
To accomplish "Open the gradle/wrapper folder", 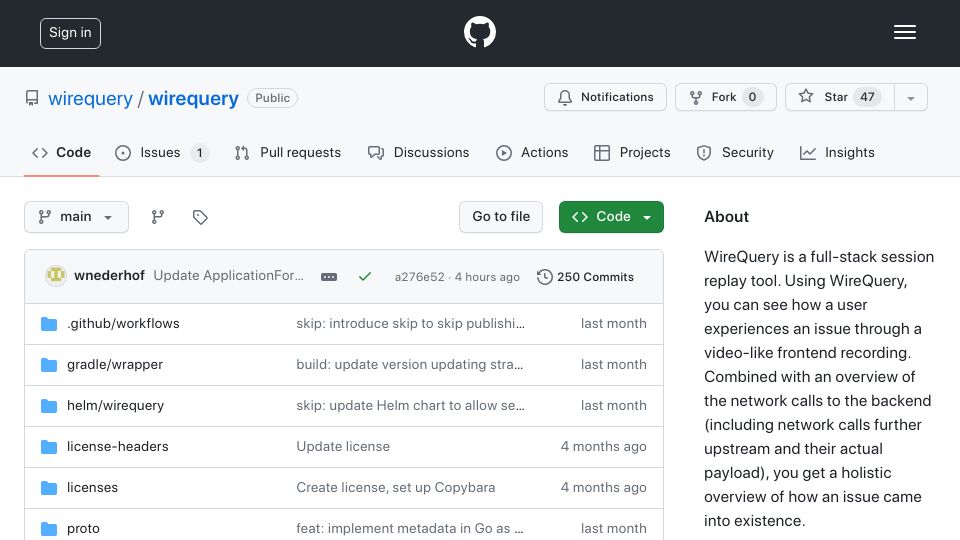I will [x=114, y=364].
